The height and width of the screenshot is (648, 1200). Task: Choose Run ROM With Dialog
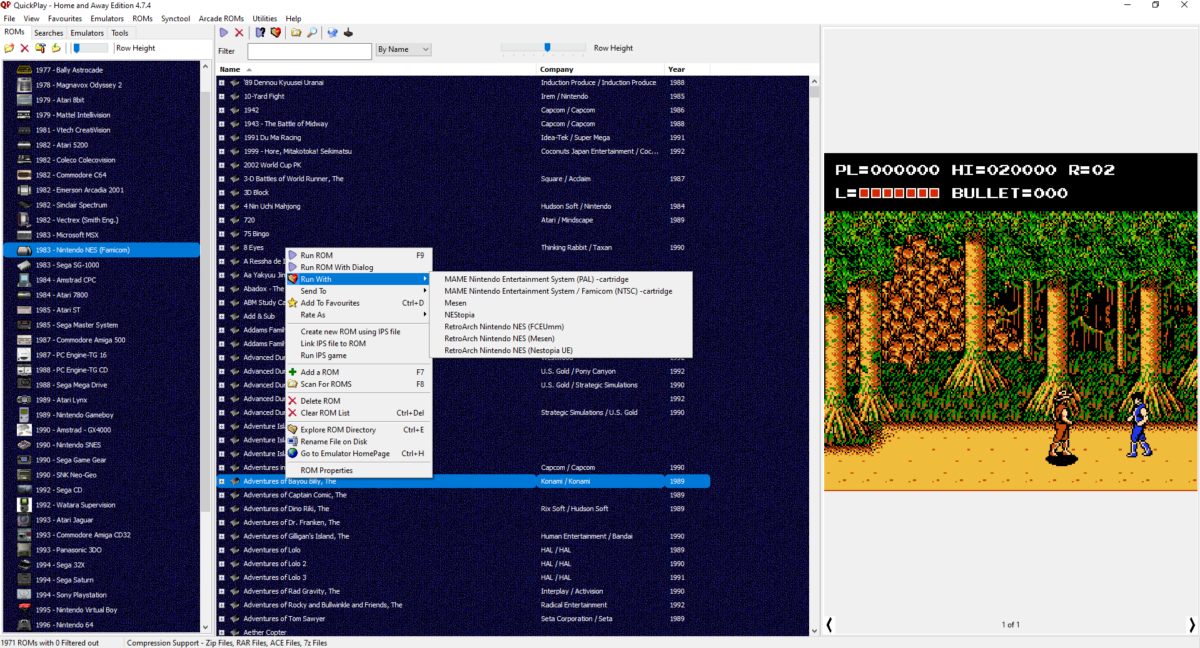pyautogui.click(x=359, y=267)
